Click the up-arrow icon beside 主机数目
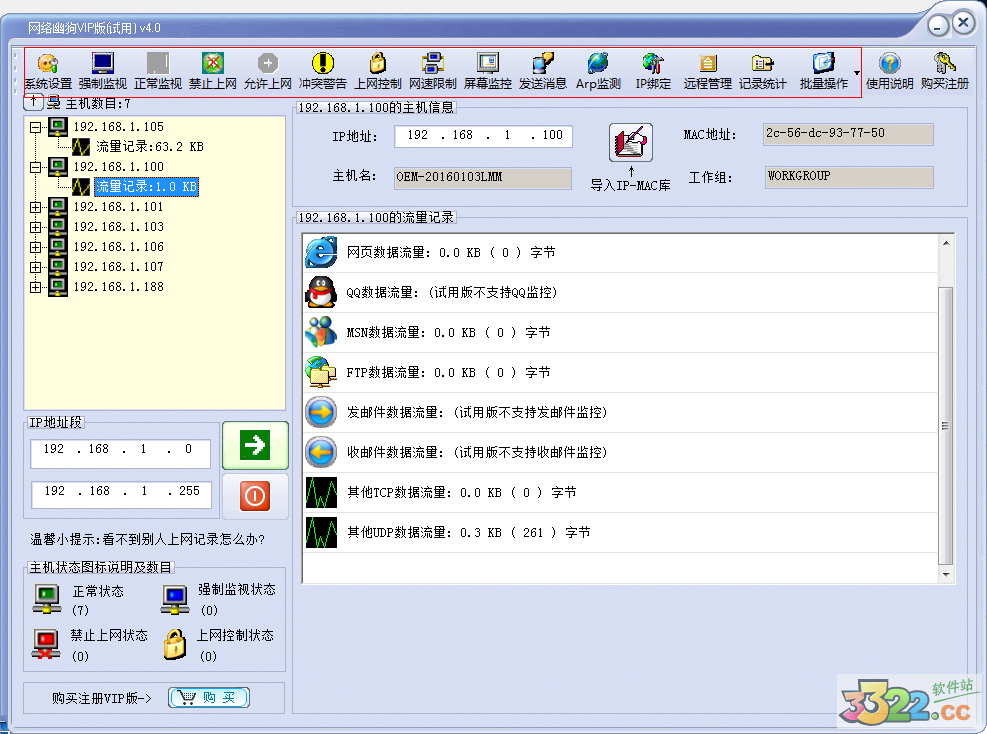Screen dimensions: 987x734 tap(33, 101)
